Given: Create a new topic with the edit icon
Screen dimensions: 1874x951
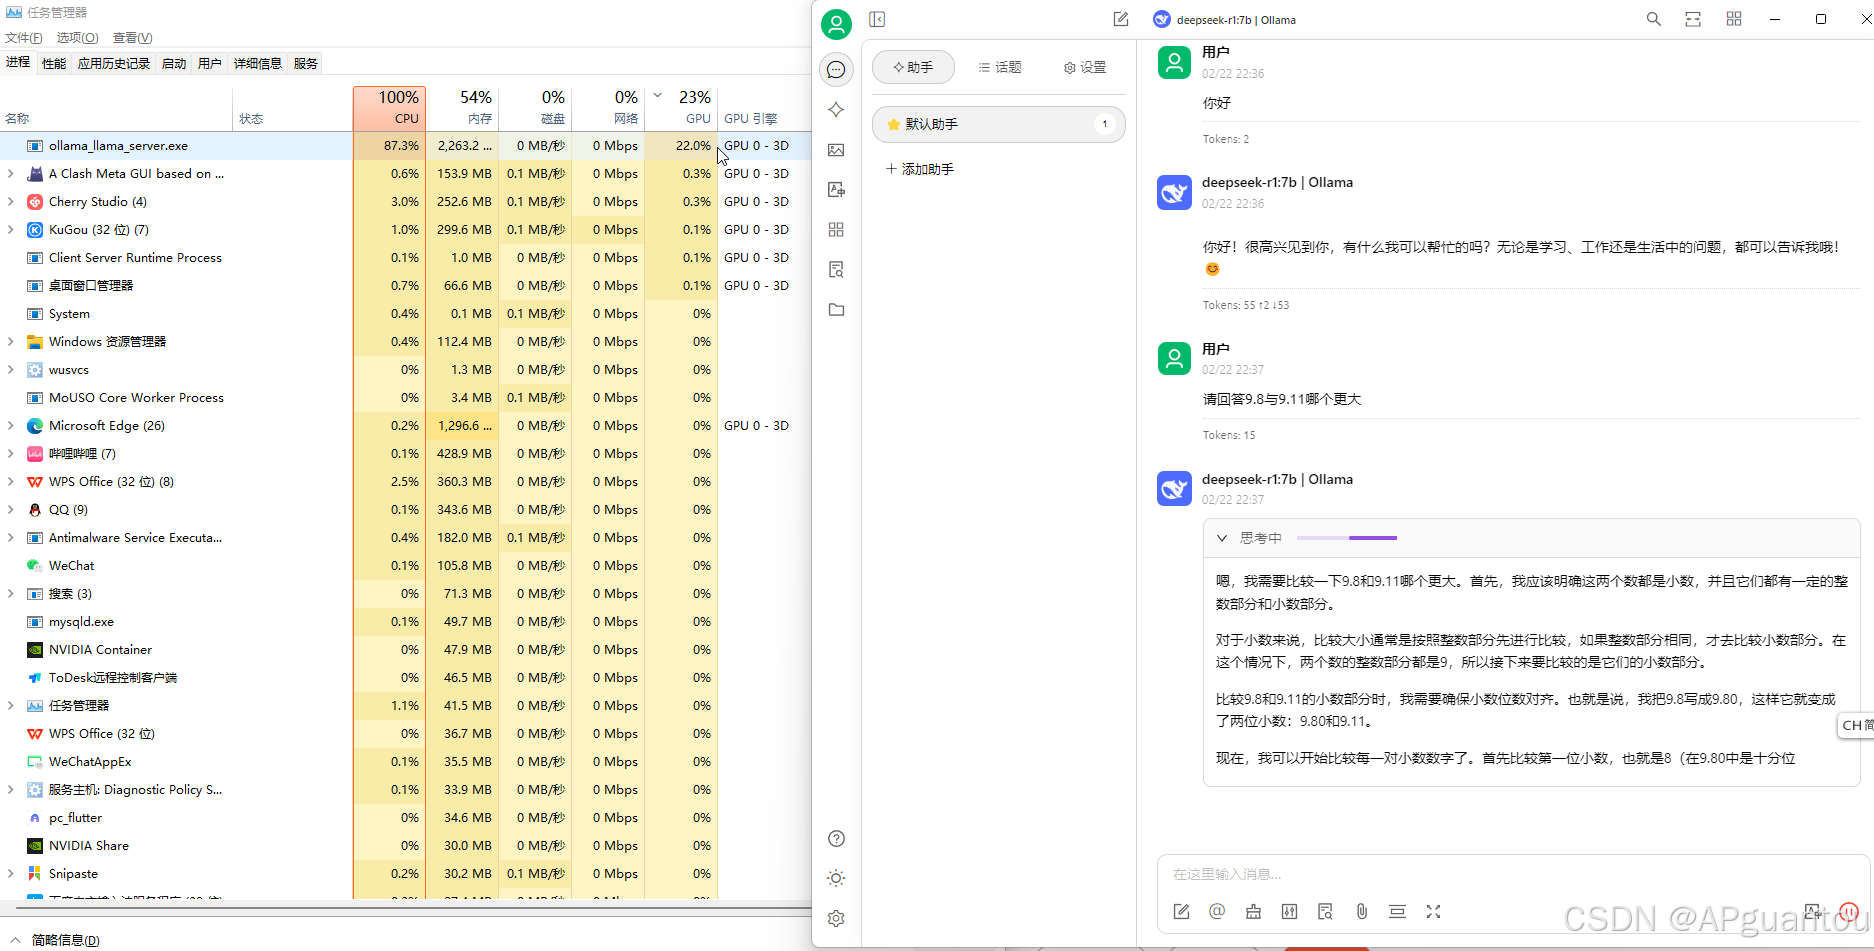Looking at the screenshot, I should [1120, 19].
